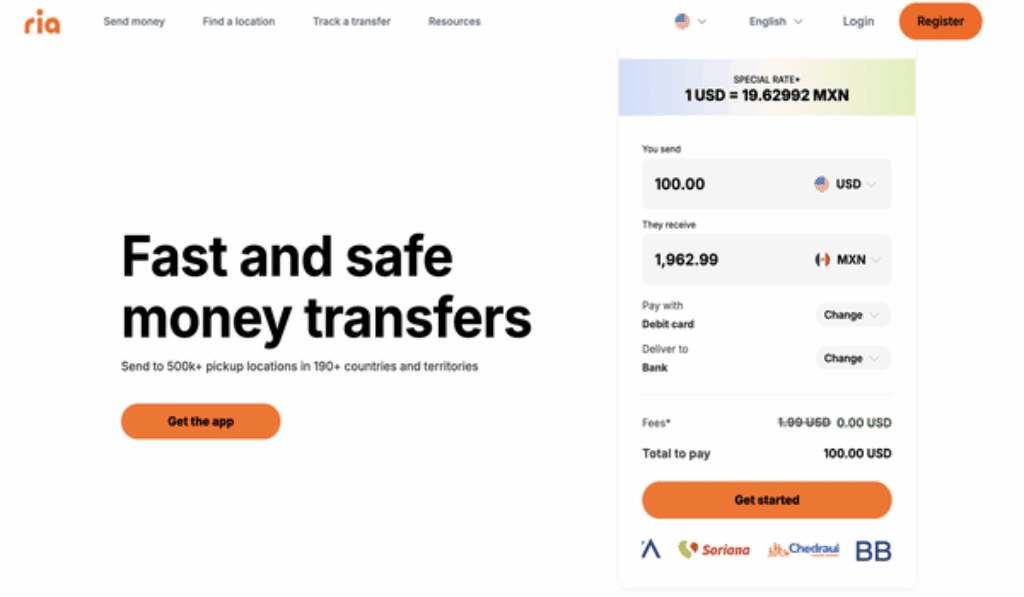Change the Pay with method

[x=853, y=315]
